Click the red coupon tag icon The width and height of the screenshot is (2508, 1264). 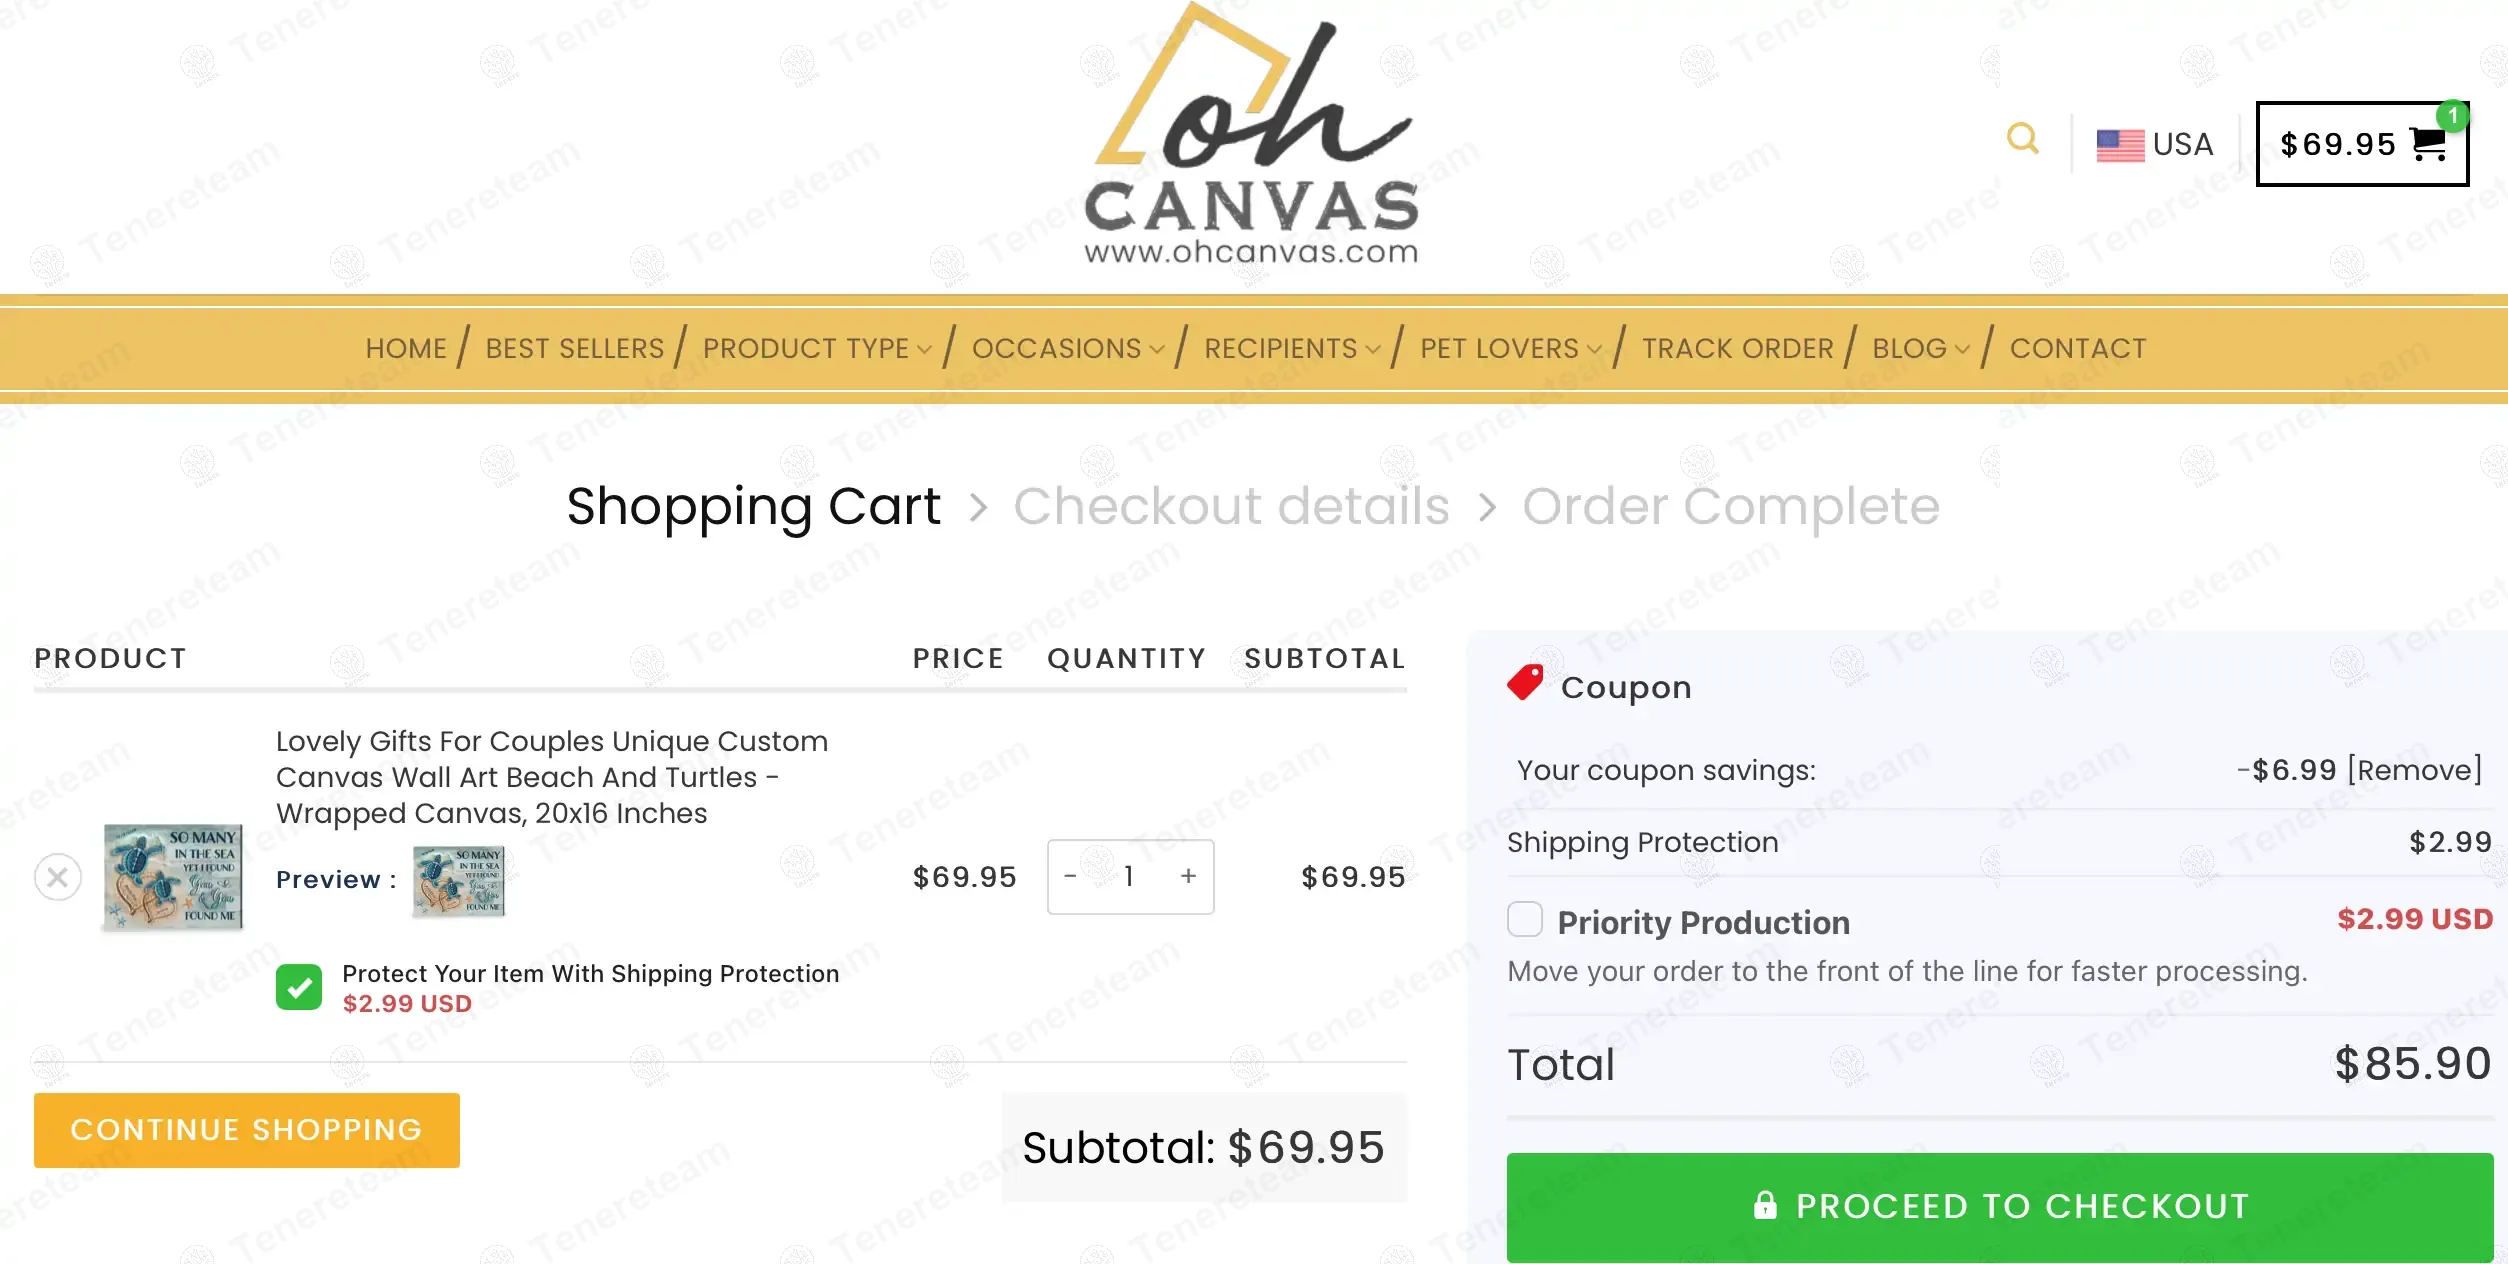1525,683
